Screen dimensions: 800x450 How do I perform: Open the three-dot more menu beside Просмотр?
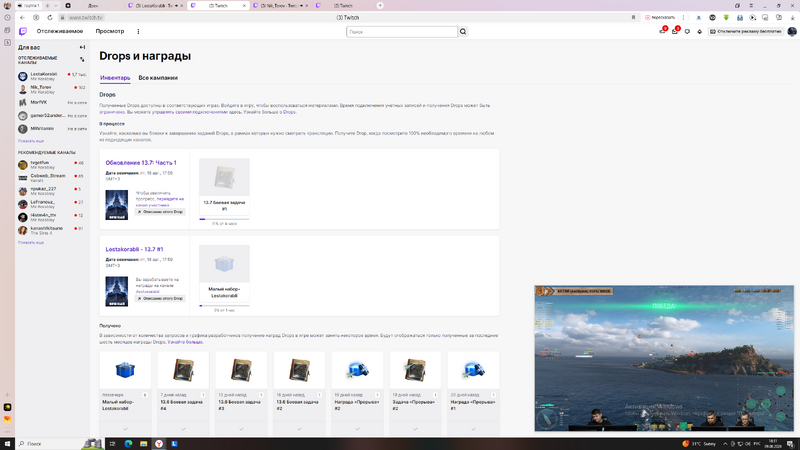click(138, 32)
